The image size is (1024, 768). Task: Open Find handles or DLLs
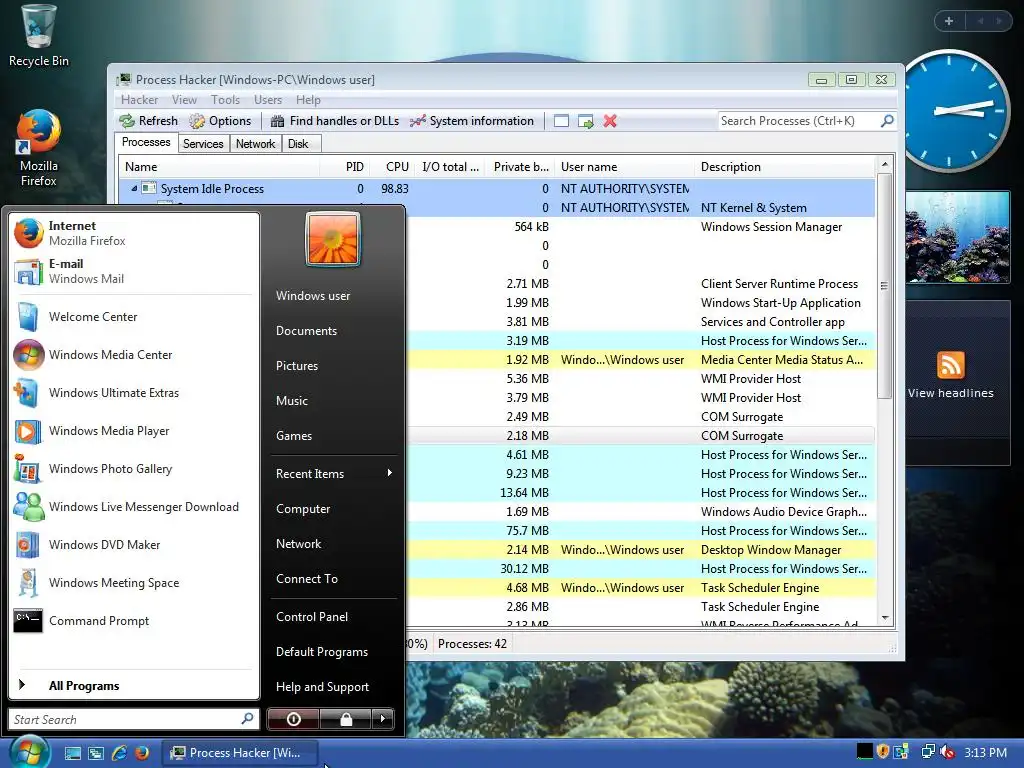[334, 121]
